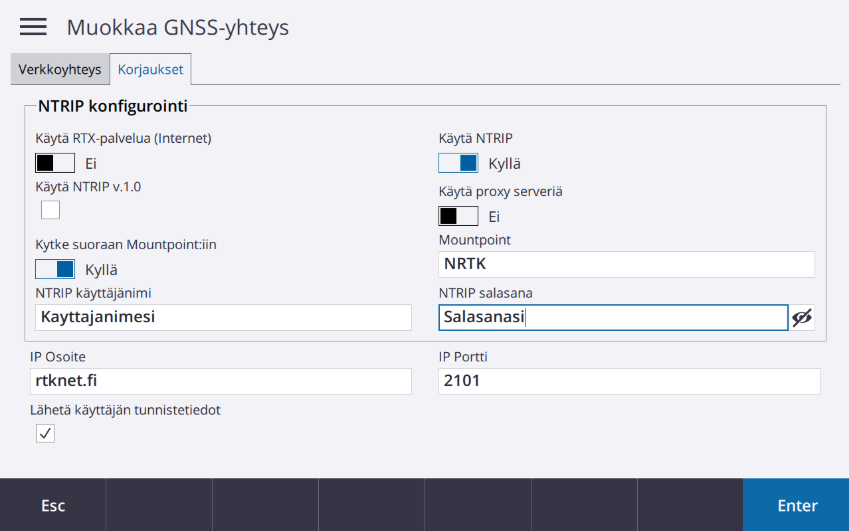Toggle the Käytä NTRIP switch
The image size is (849, 531).
458,163
